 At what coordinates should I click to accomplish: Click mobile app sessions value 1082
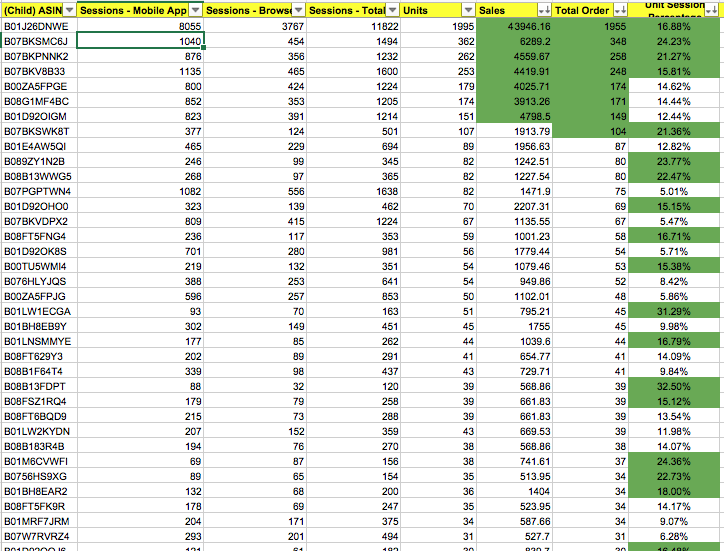pyautogui.click(x=140, y=192)
